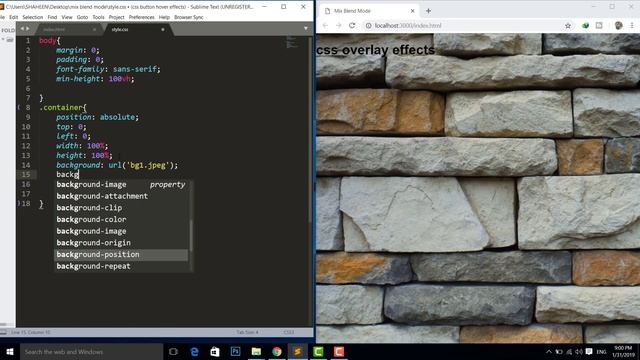Image resolution: width=640 pixels, height=360 pixels.
Task: Open the red Camtasia recorder icon
Action: pos(339,351)
